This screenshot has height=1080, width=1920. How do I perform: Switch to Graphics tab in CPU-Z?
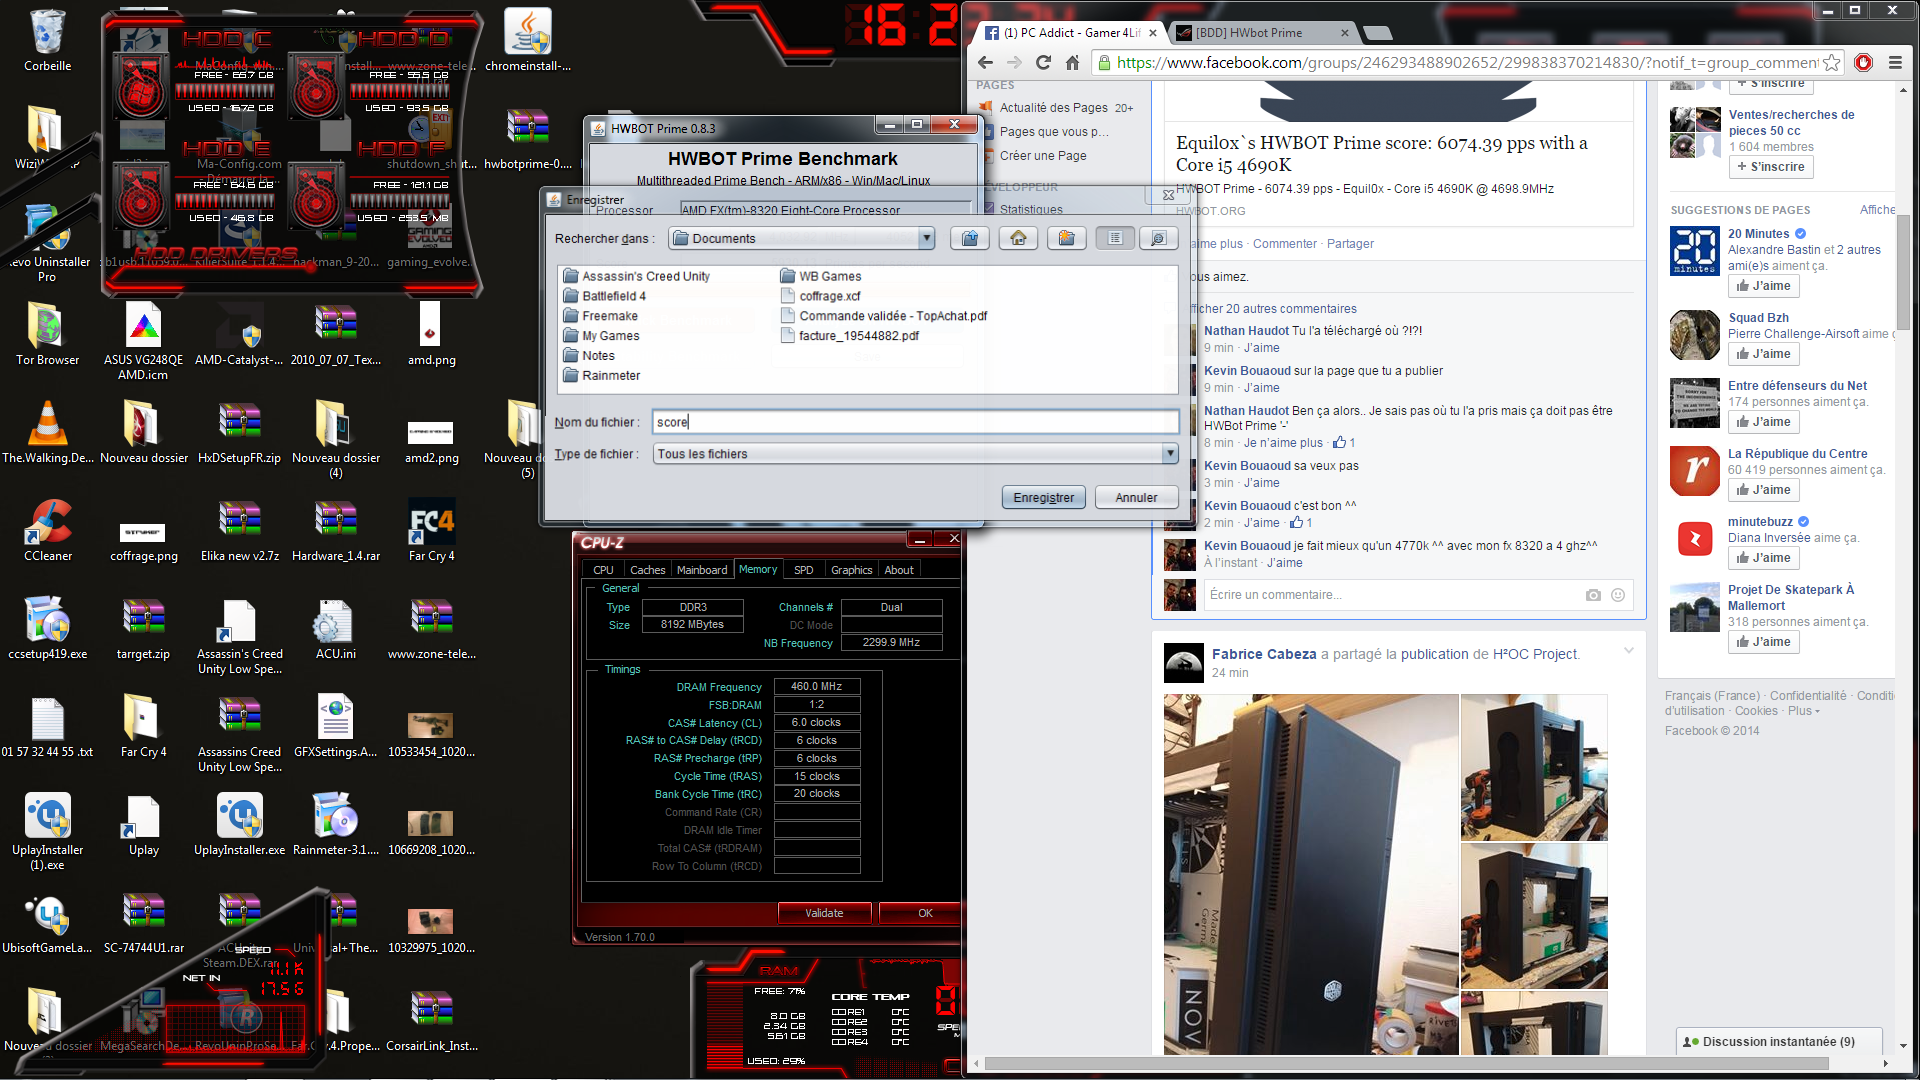pyautogui.click(x=851, y=570)
